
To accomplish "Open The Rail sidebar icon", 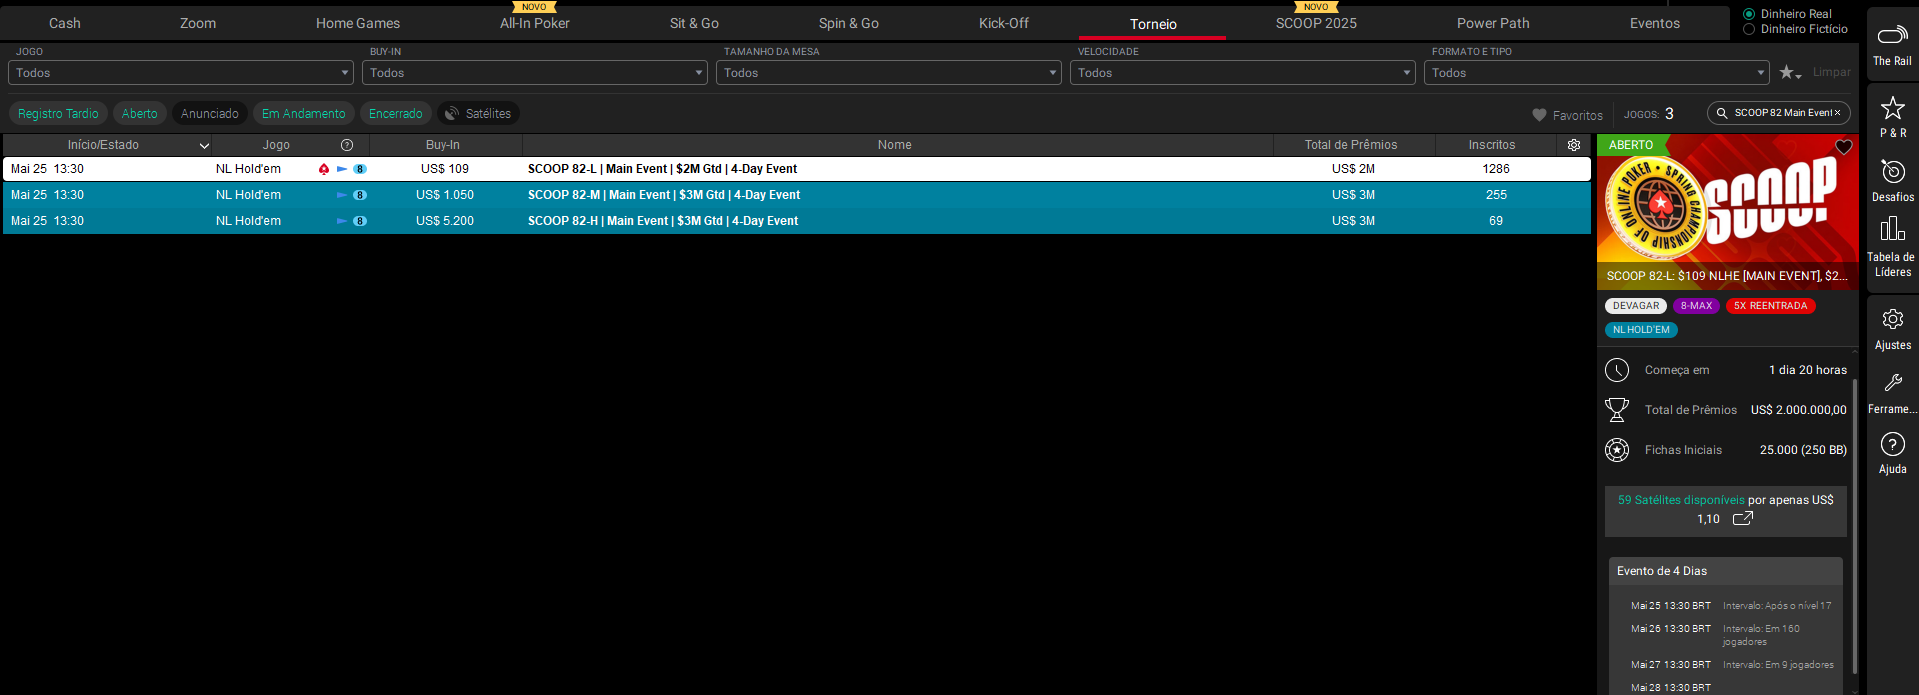I will pyautogui.click(x=1892, y=36).
